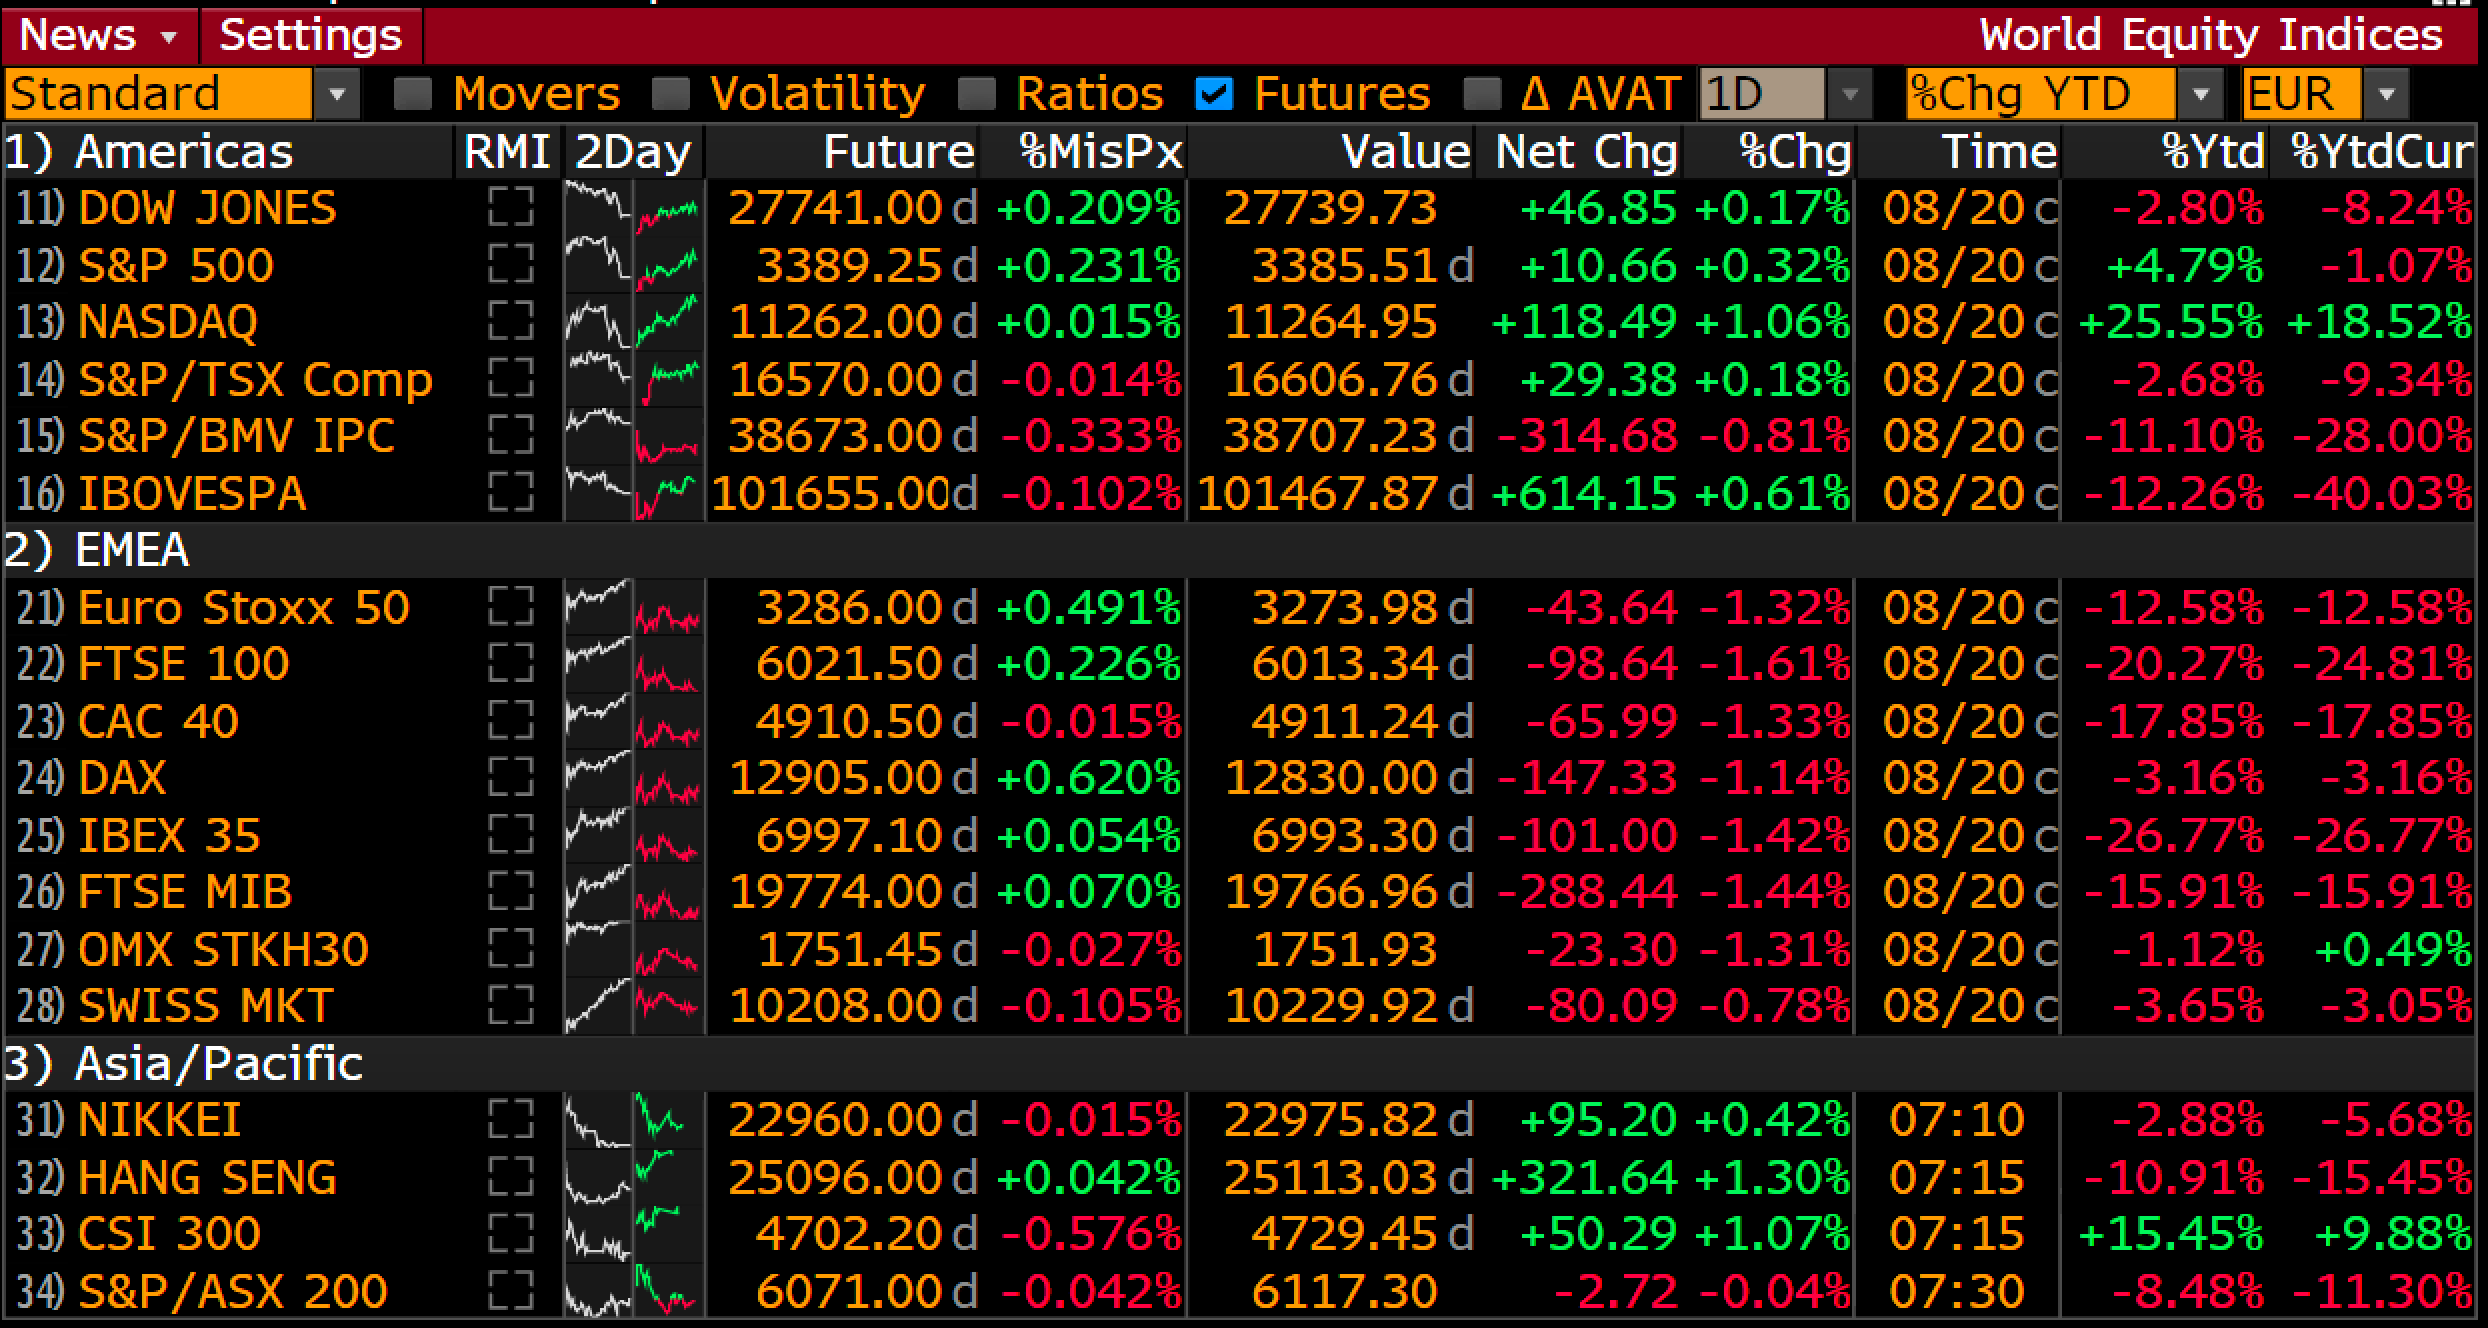
Task: Open the IBOVESPA index link
Action: pyautogui.click(x=191, y=494)
